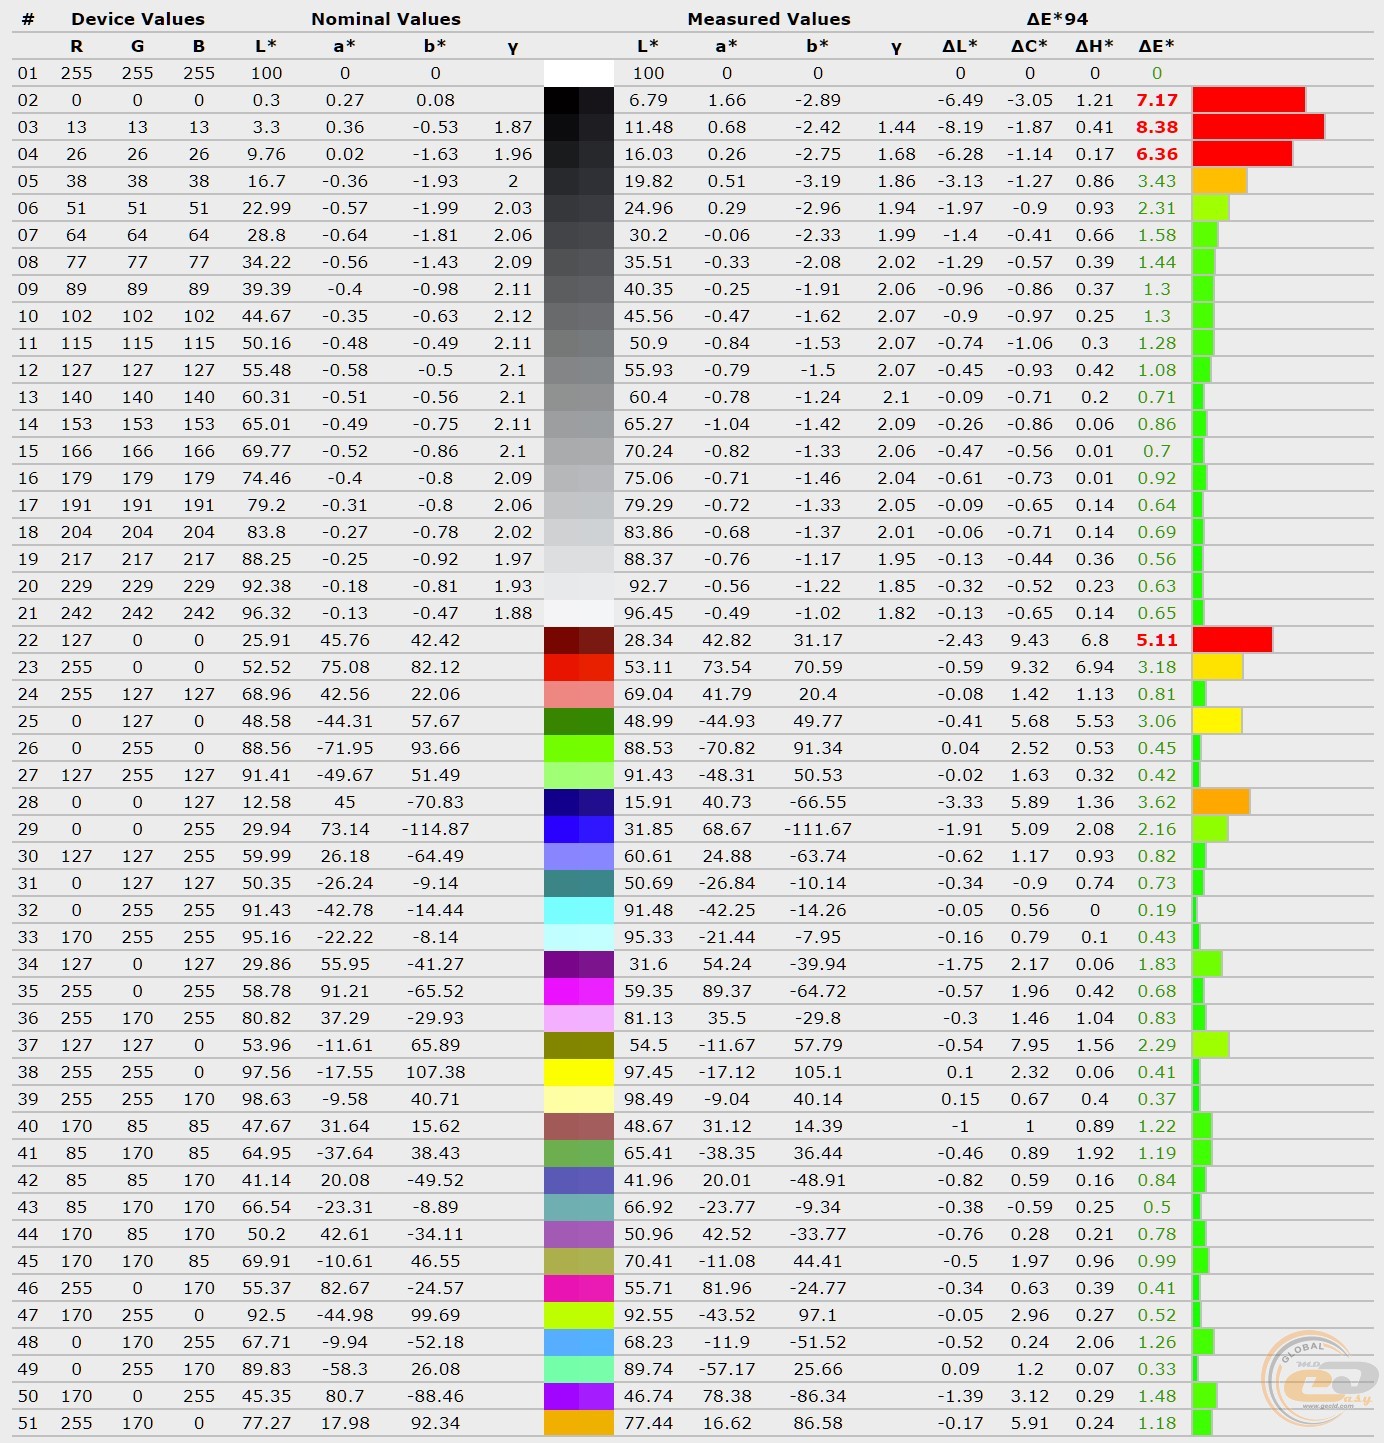Click the ΔL* value '-8.19'
This screenshot has height=1443, width=1384.
coord(960,127)
